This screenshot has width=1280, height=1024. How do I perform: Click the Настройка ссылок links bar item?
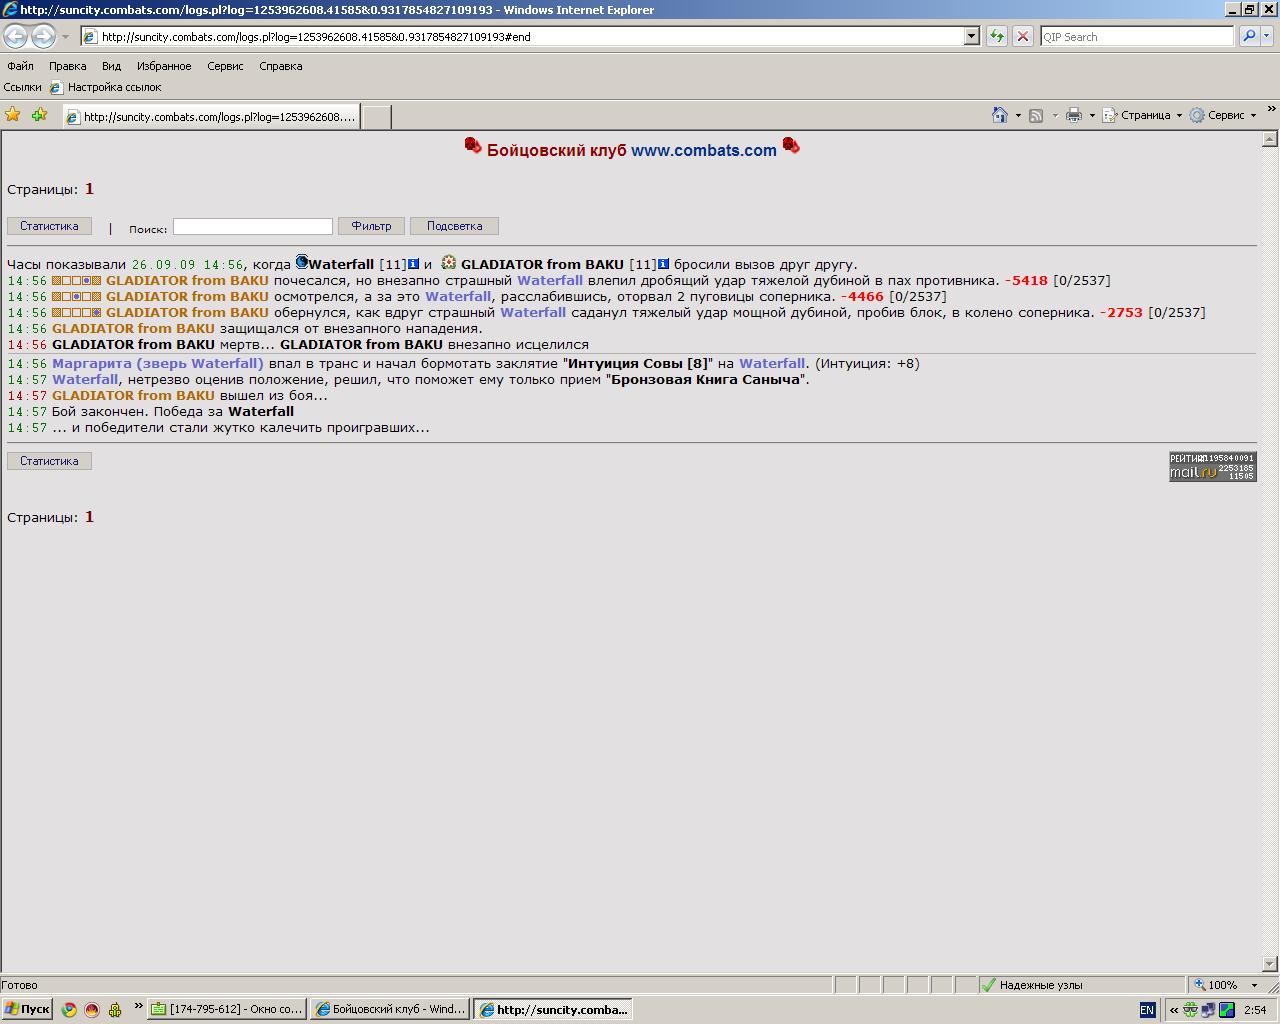(105, 87)
